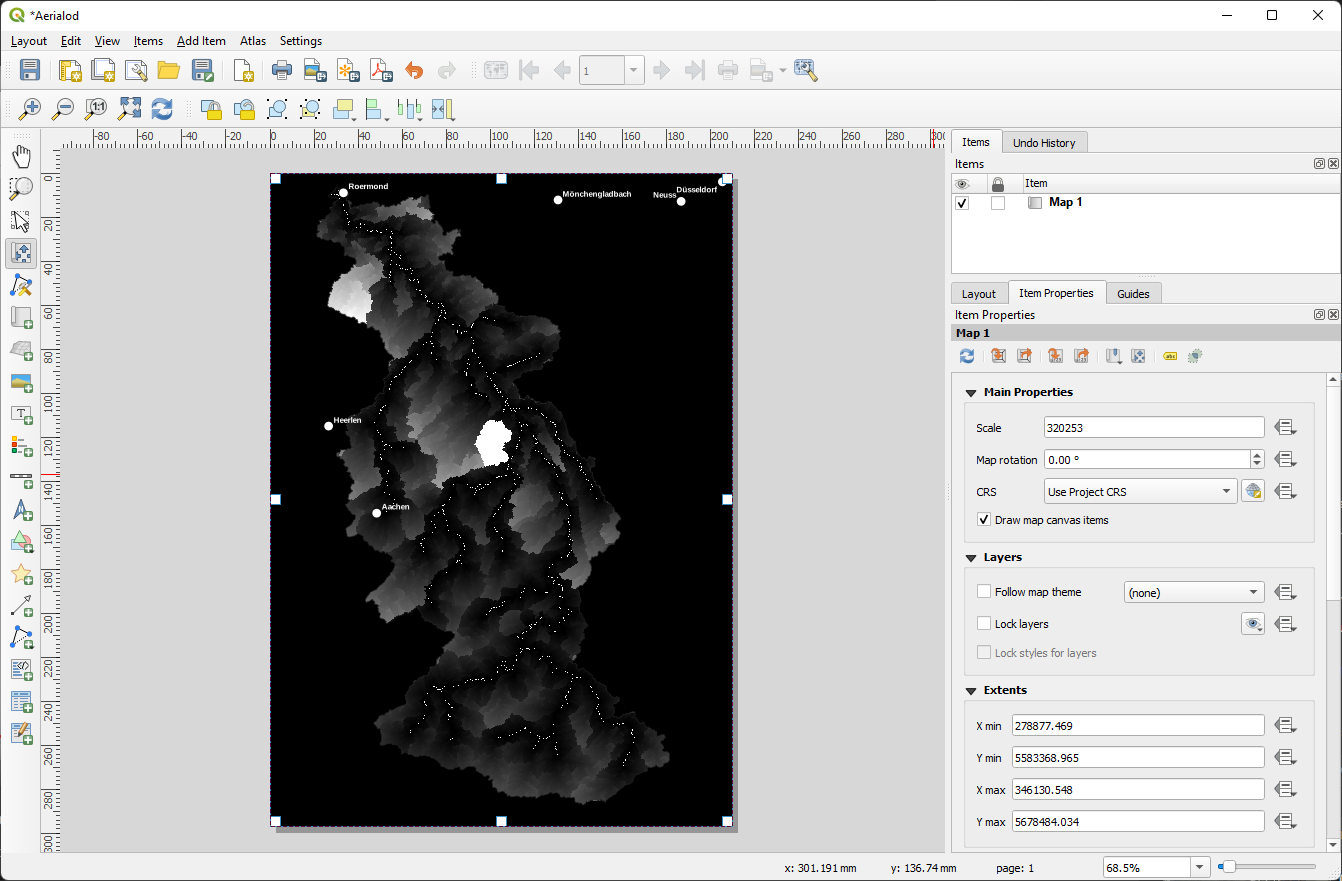Add a Legend item to the layout

(21, 447)
